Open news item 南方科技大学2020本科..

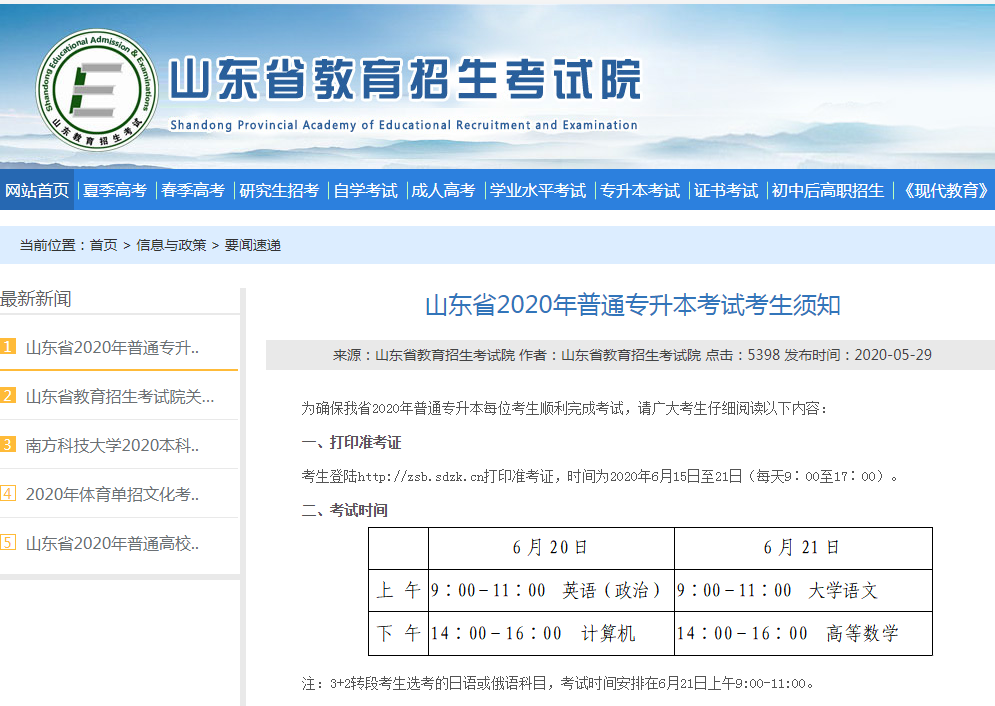(112, 445)
